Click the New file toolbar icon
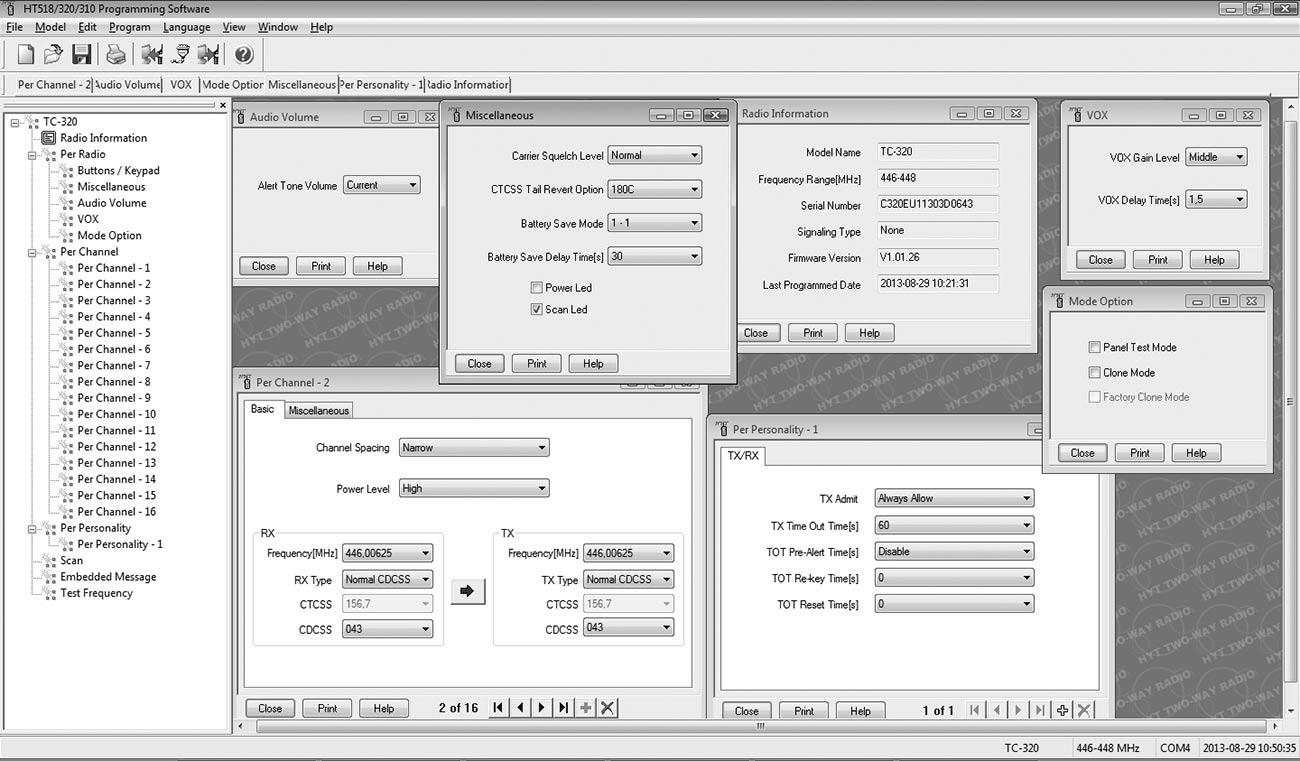 tap(26, 55)
